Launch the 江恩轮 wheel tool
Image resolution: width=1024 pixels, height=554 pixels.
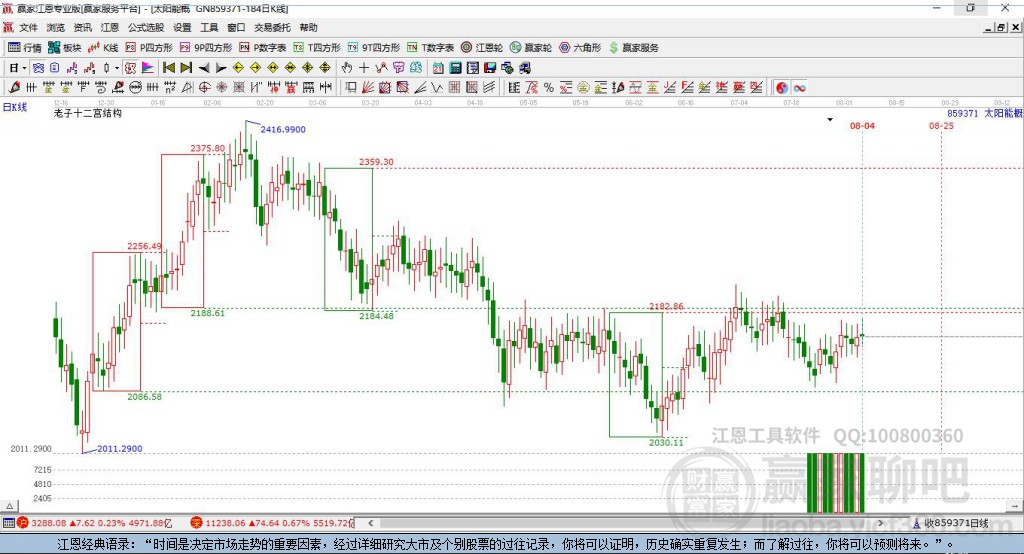coord(482,48)
